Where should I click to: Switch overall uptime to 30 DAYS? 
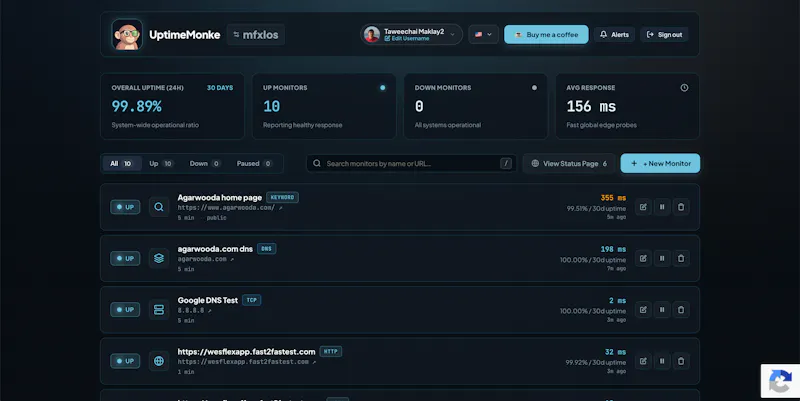[x=220, y=88]
